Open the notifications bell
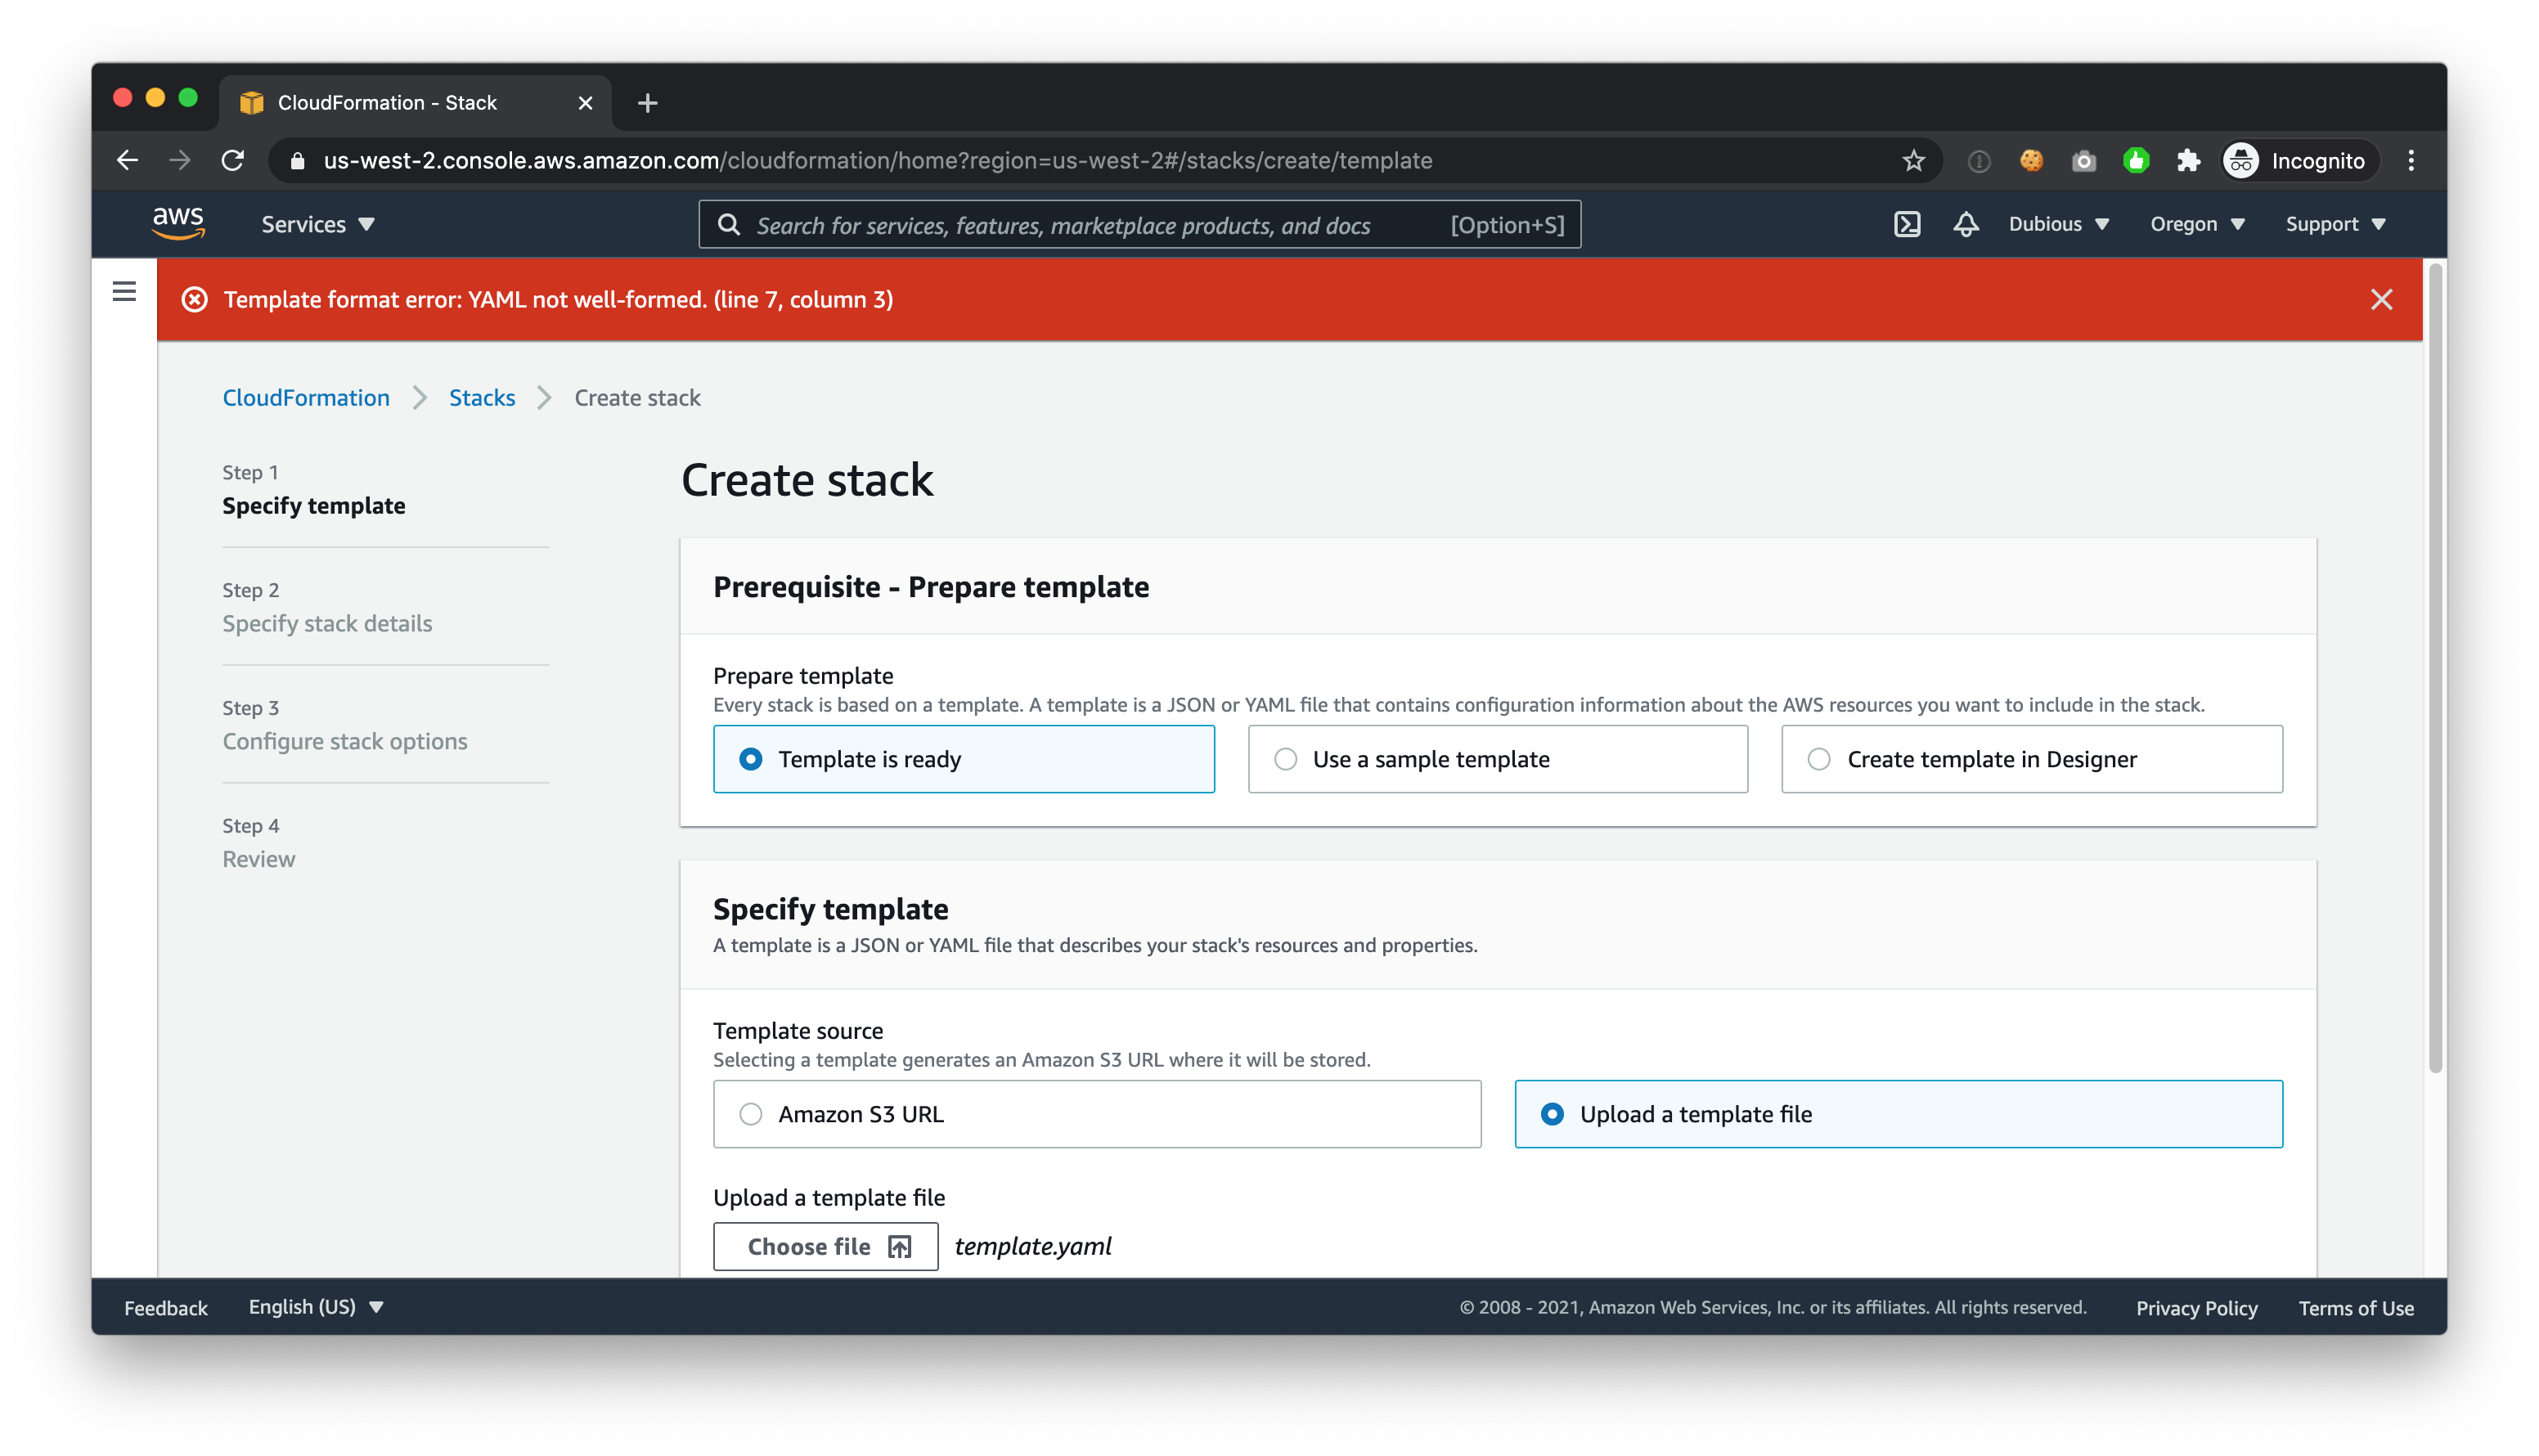 click(x=1965, y=224)
